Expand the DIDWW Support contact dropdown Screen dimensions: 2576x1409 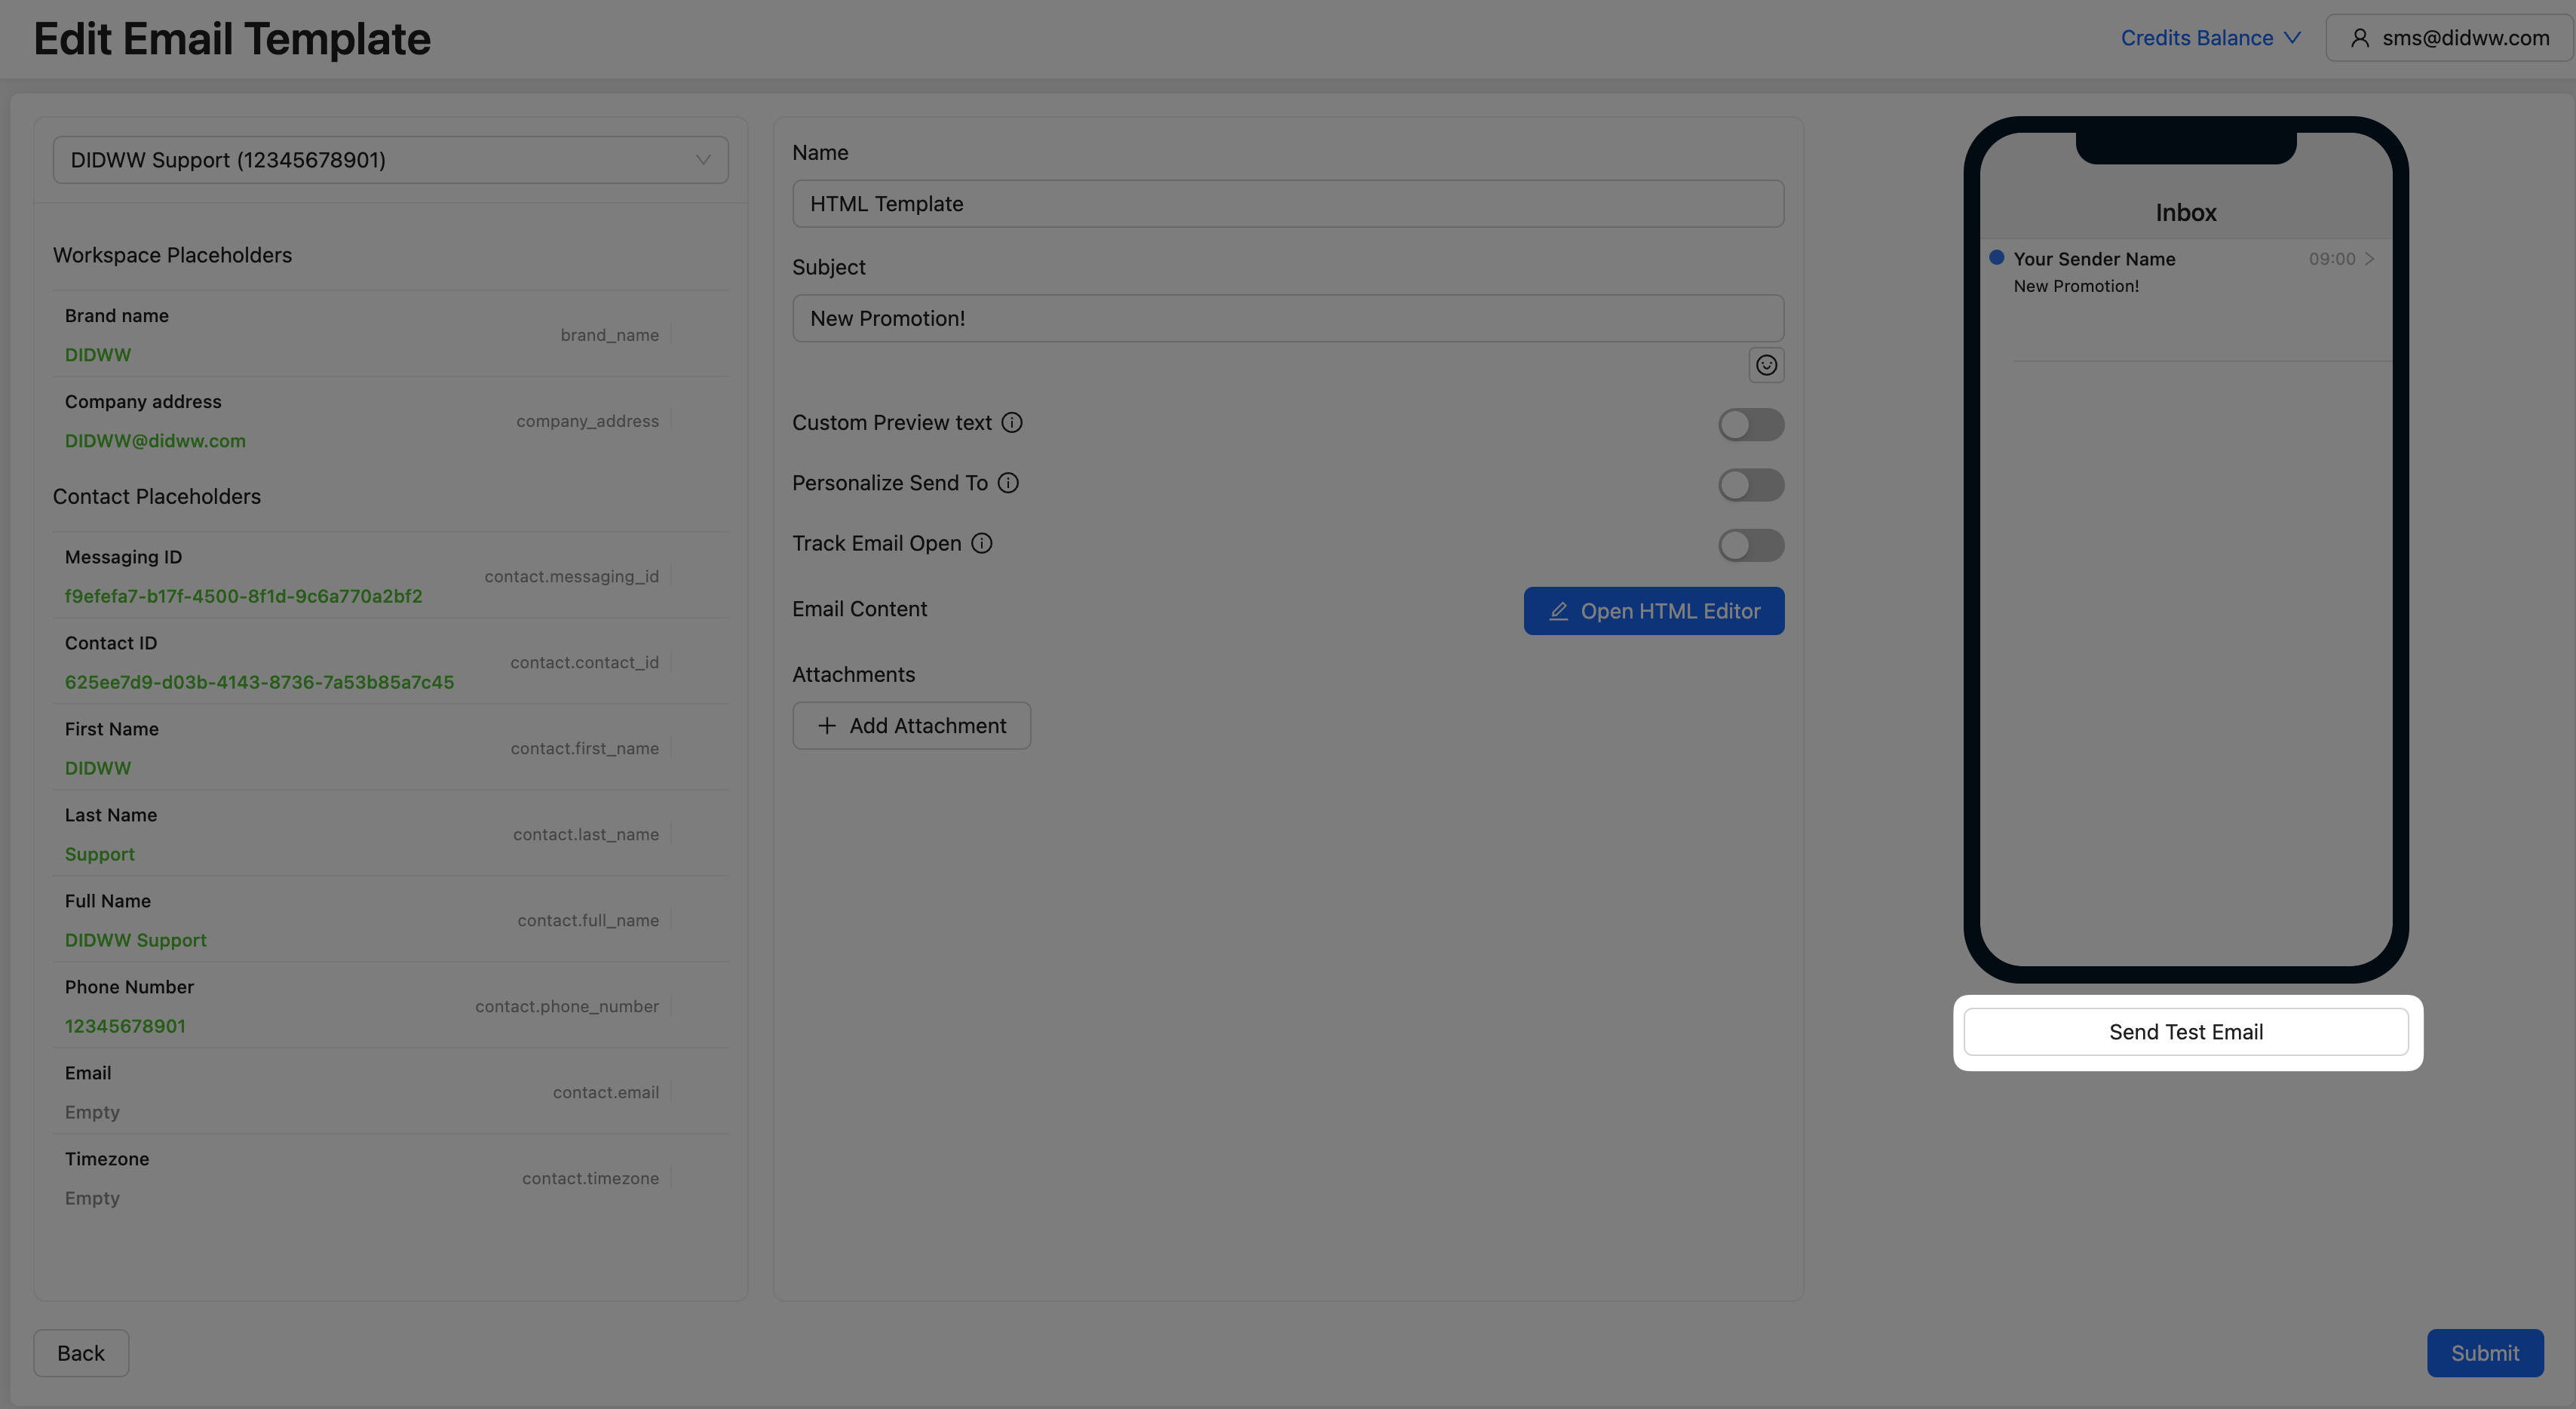pos(390,160)
